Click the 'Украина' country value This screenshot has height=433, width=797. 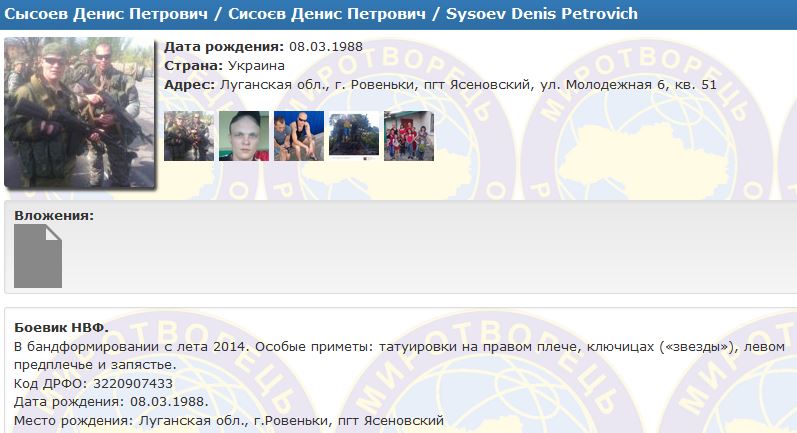[x=256, y=66]
